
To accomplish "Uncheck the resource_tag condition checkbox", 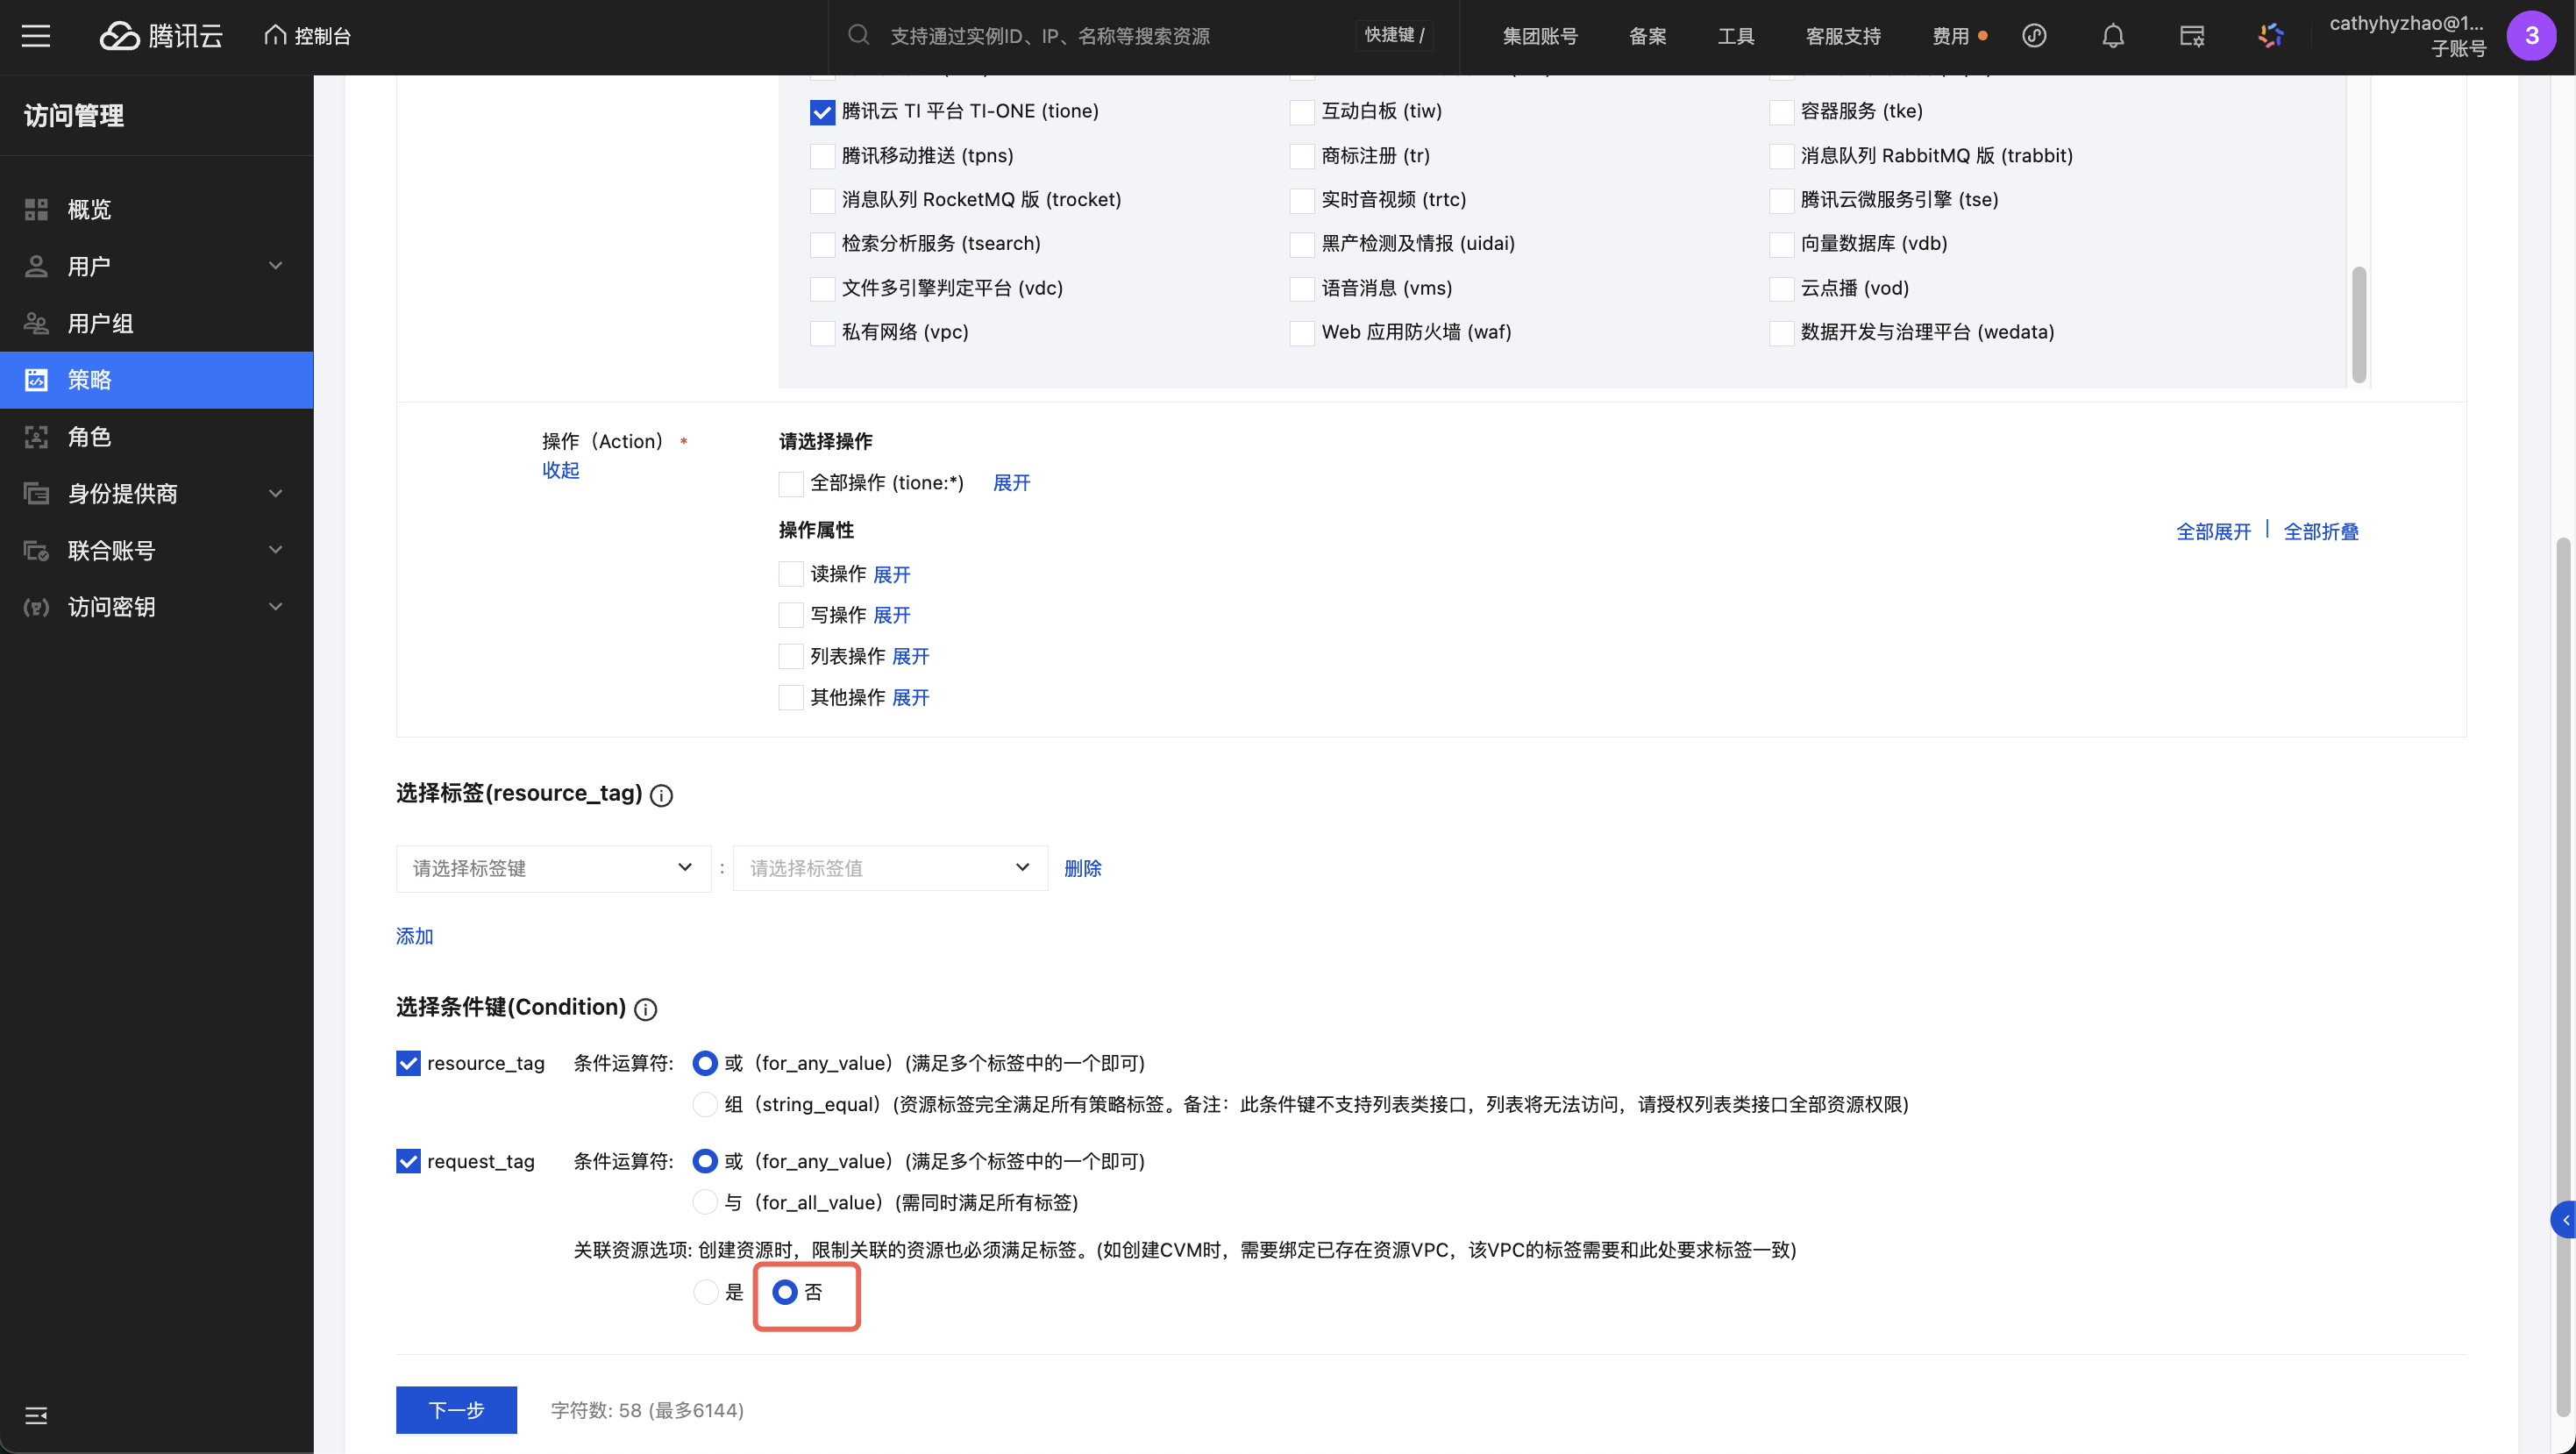I will pos(408,1063).
